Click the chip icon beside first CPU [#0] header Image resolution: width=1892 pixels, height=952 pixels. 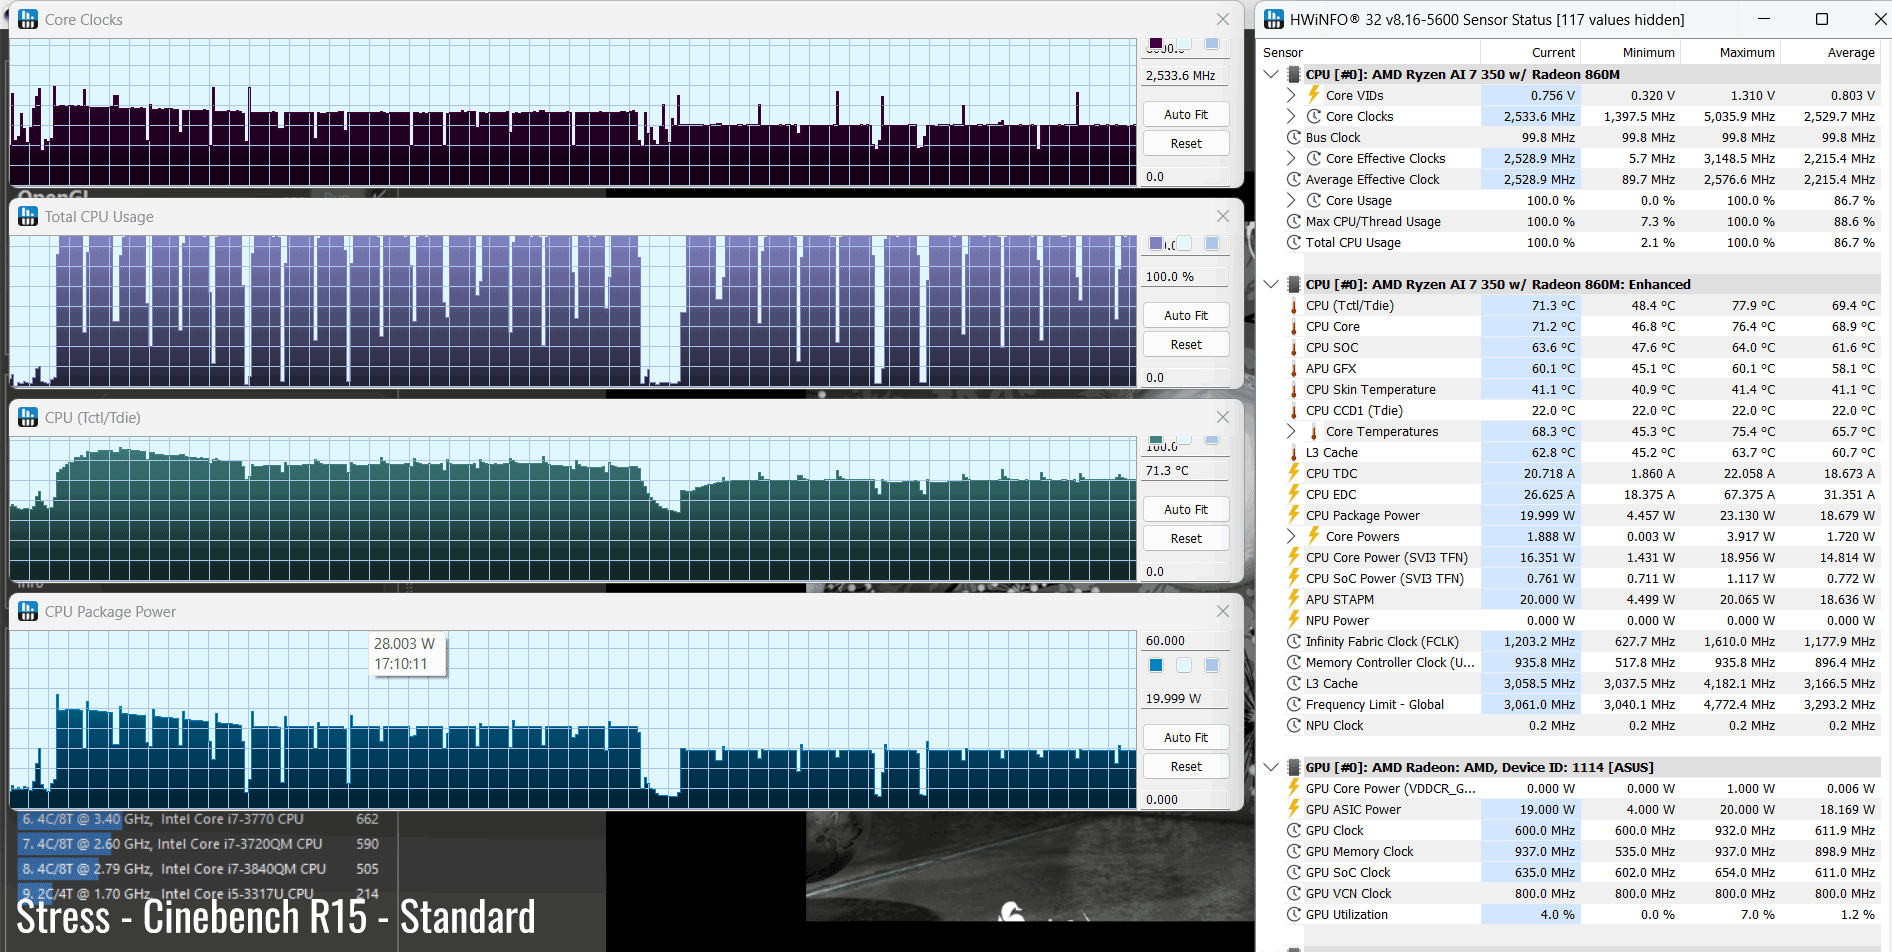[1294, 74]
